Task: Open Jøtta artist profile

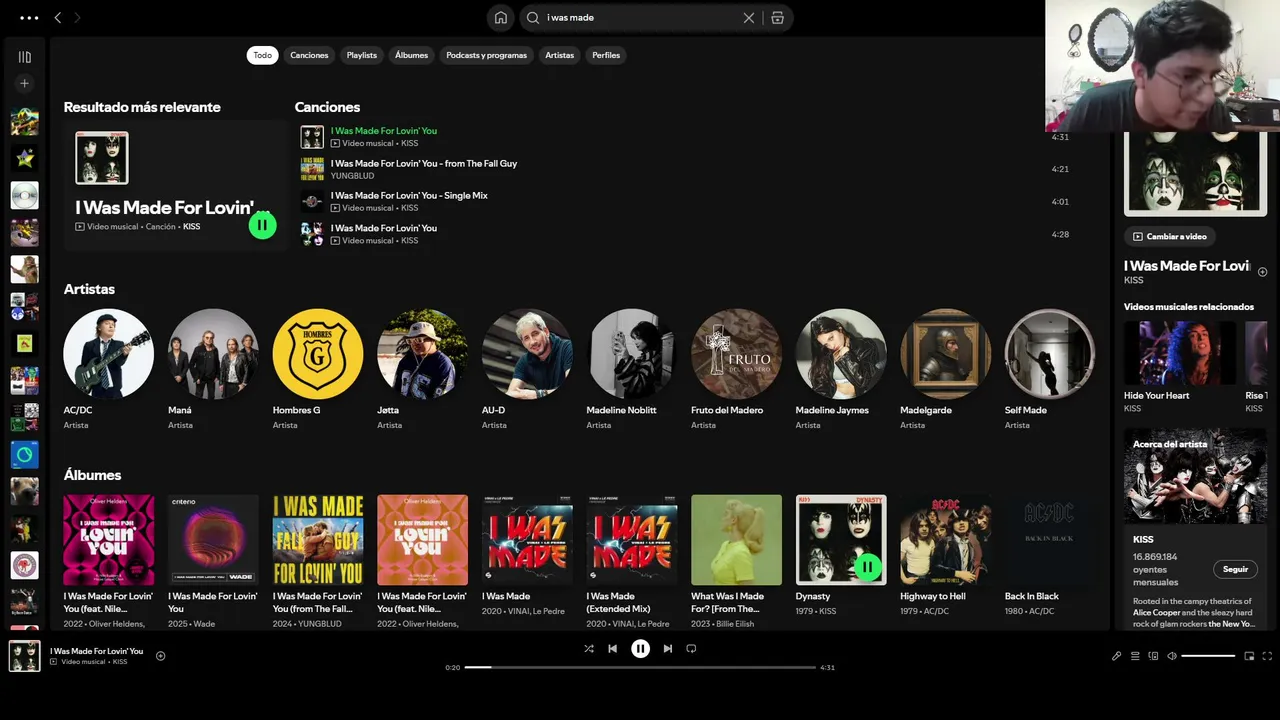Action: [x=422, y=354]
